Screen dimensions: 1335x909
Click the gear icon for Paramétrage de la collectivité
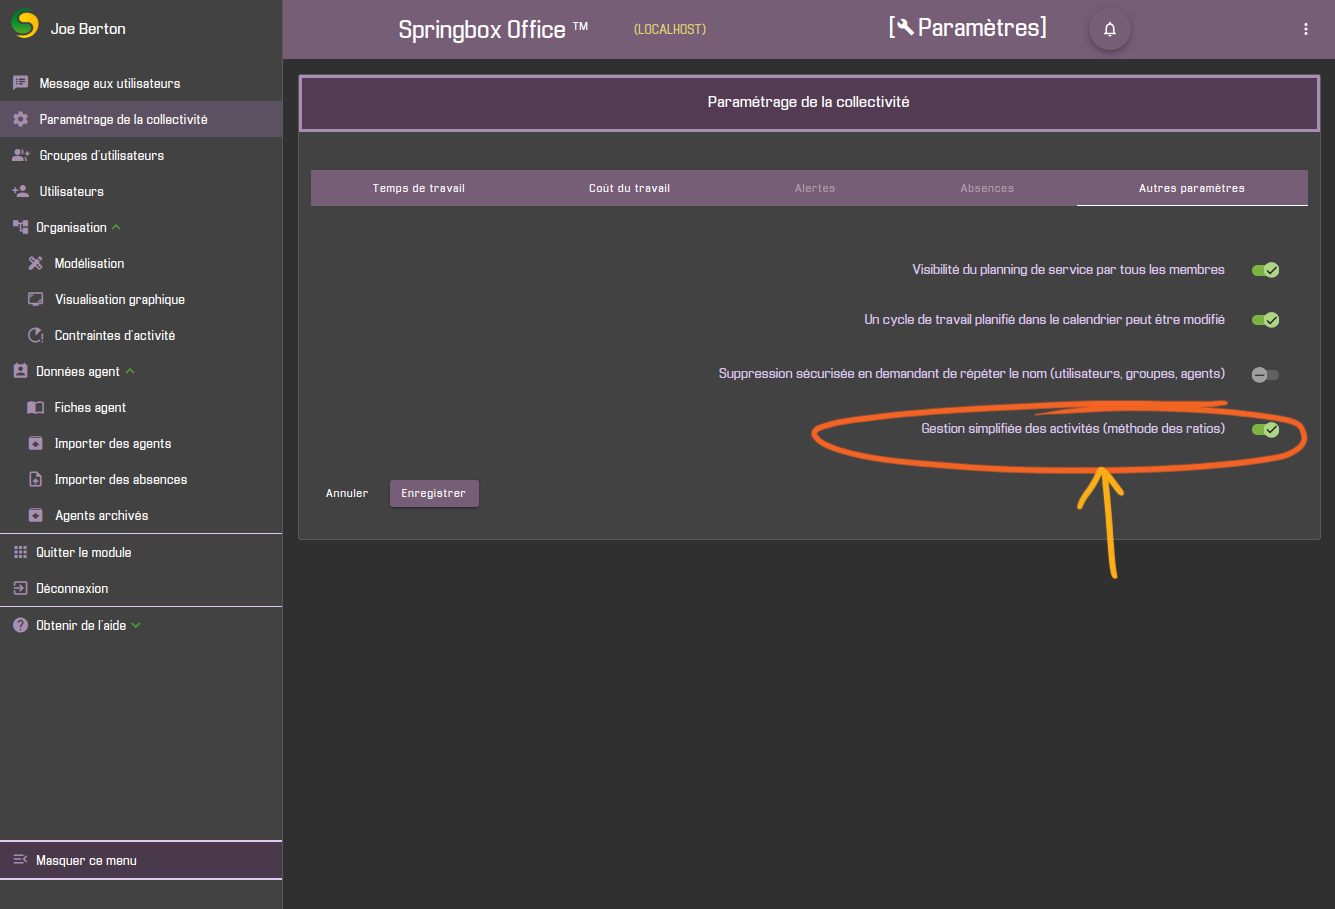pos(20,119)
